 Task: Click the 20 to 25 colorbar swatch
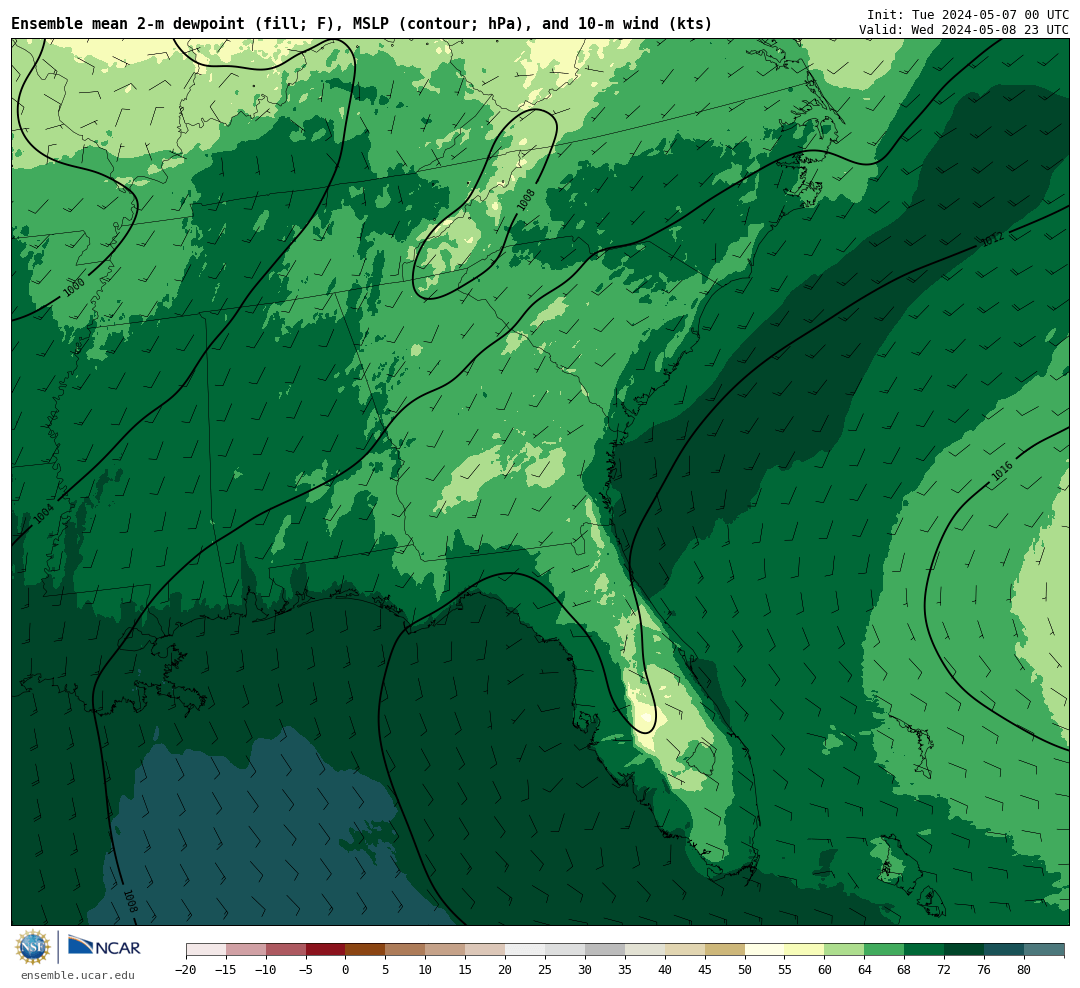click(526, 950)
